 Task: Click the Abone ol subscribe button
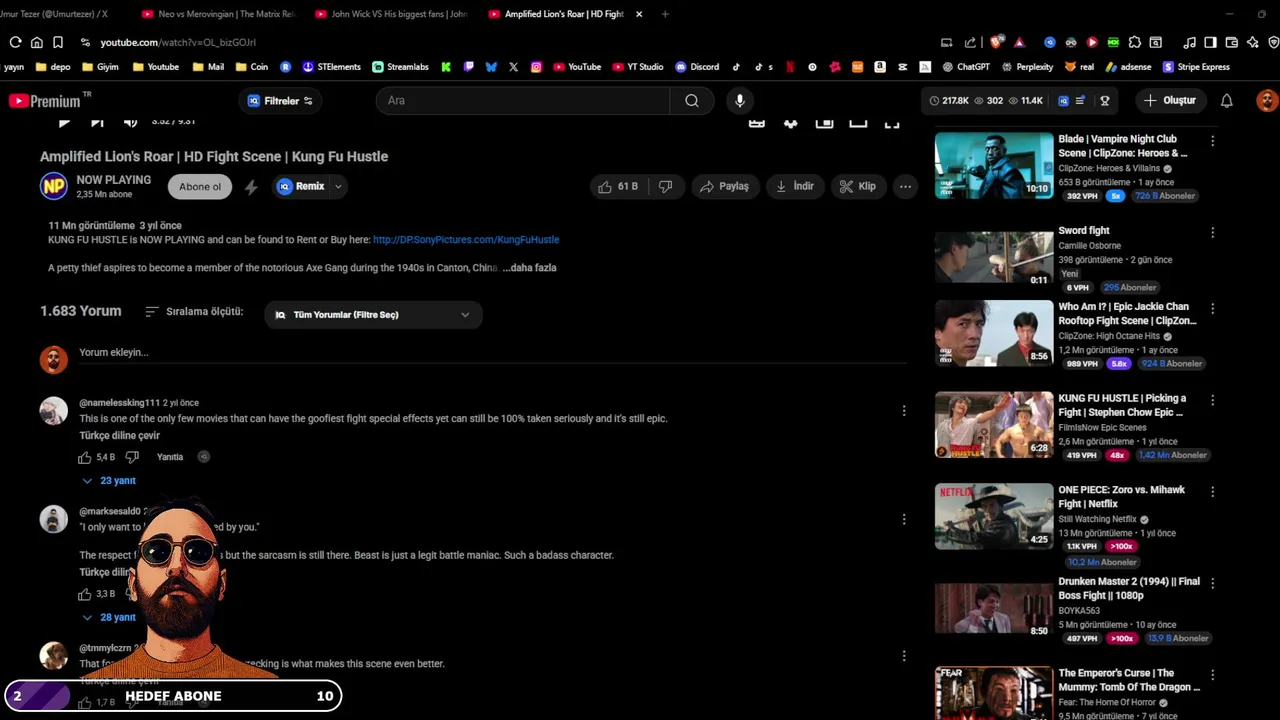point(200,187)
